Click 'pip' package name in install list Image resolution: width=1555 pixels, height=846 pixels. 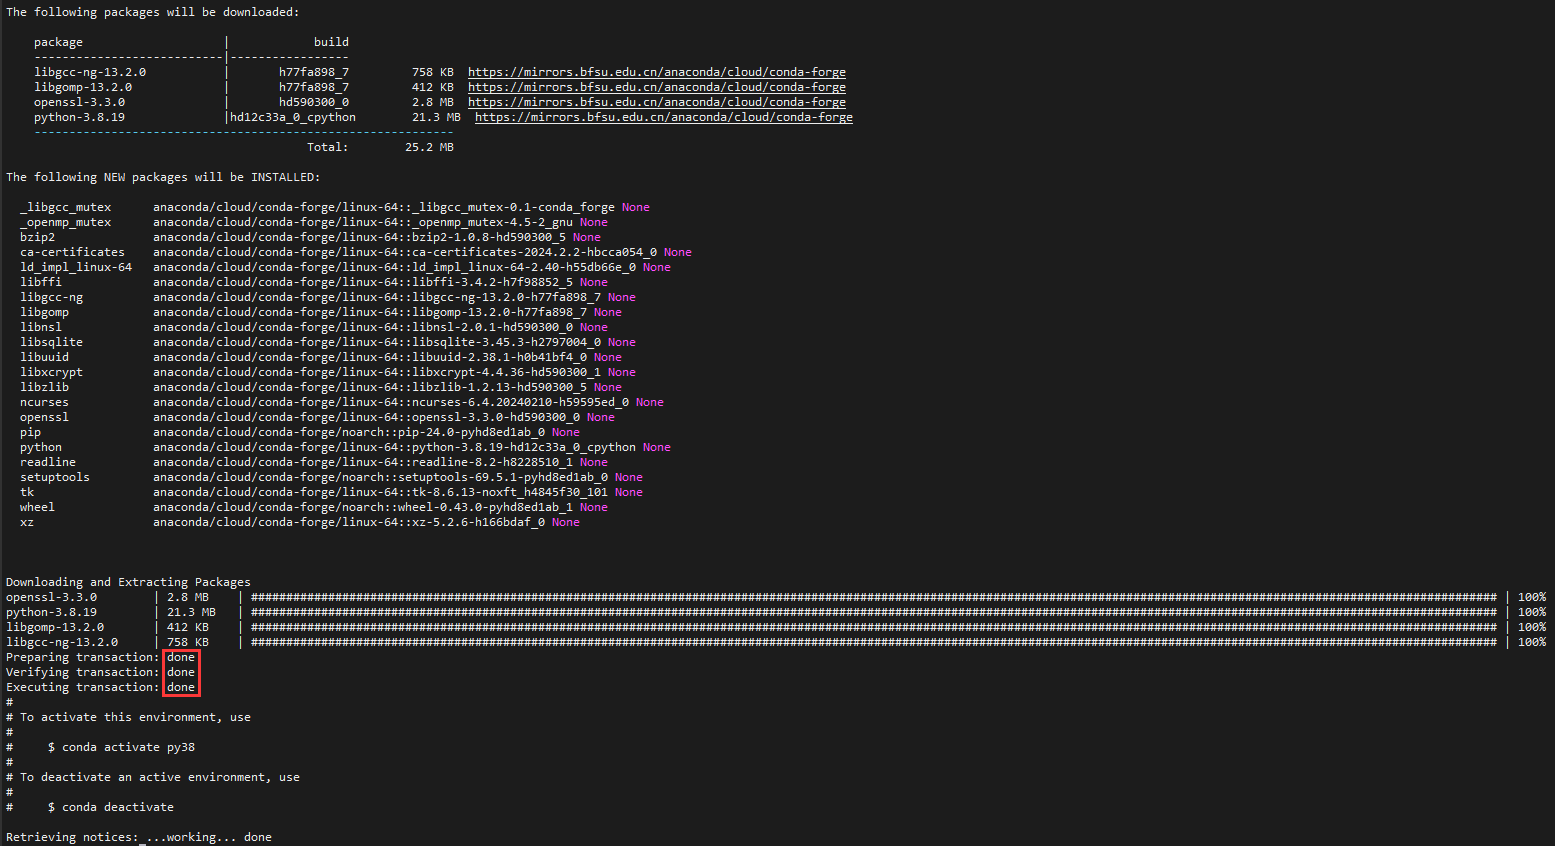pyautogui.click(x=30, y=432)
